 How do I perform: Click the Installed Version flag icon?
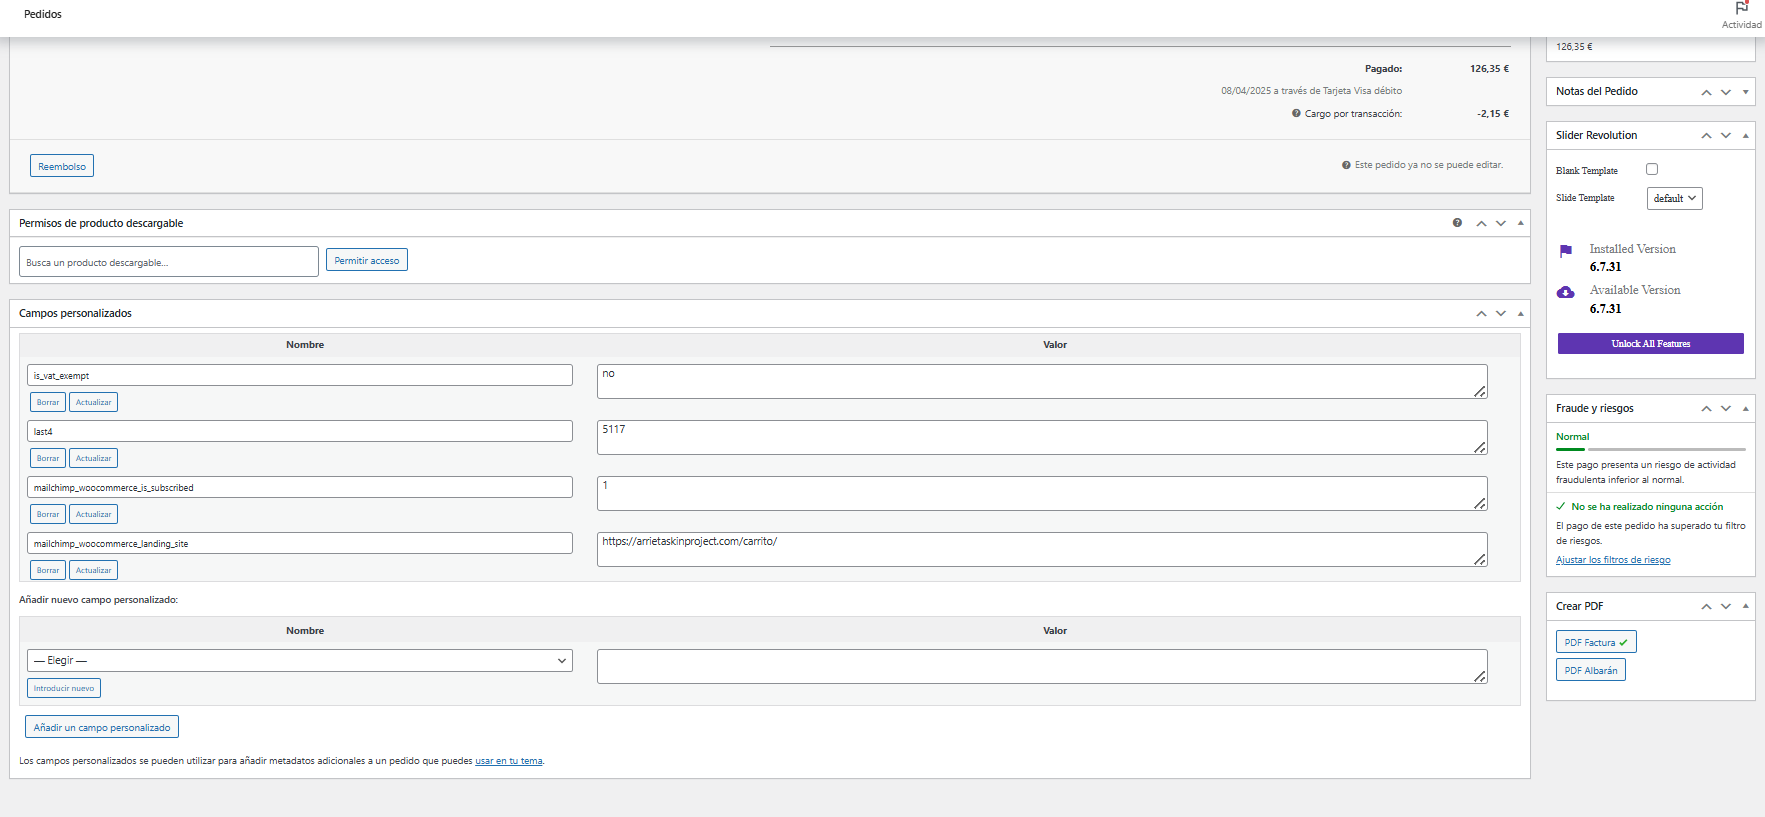tap(1566, 251)
